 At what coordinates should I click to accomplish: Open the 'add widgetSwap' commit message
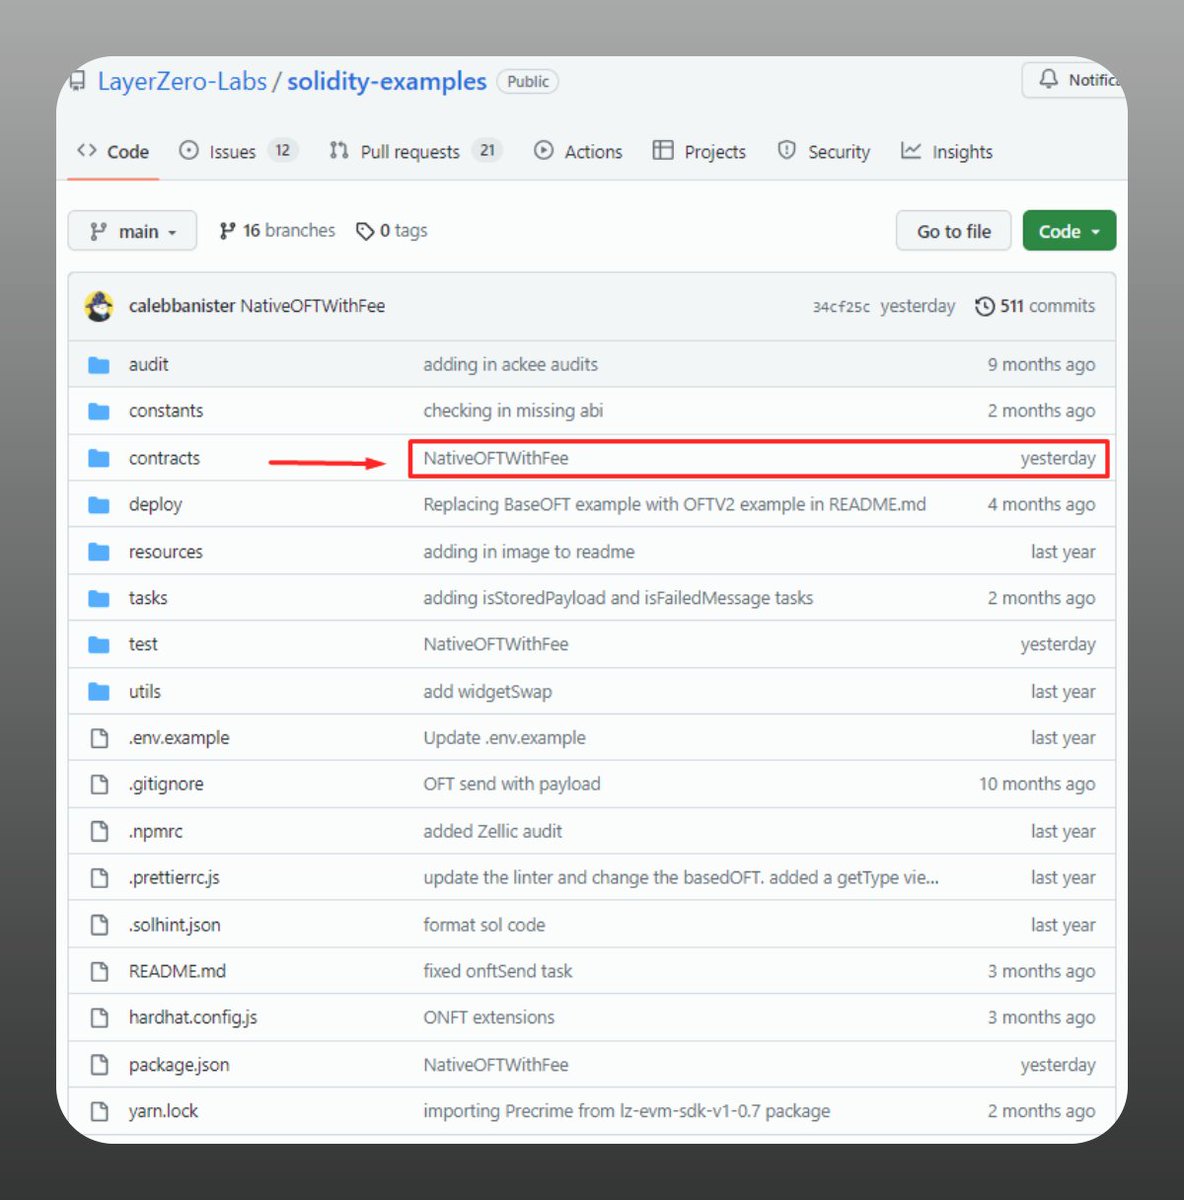(487, 692)
